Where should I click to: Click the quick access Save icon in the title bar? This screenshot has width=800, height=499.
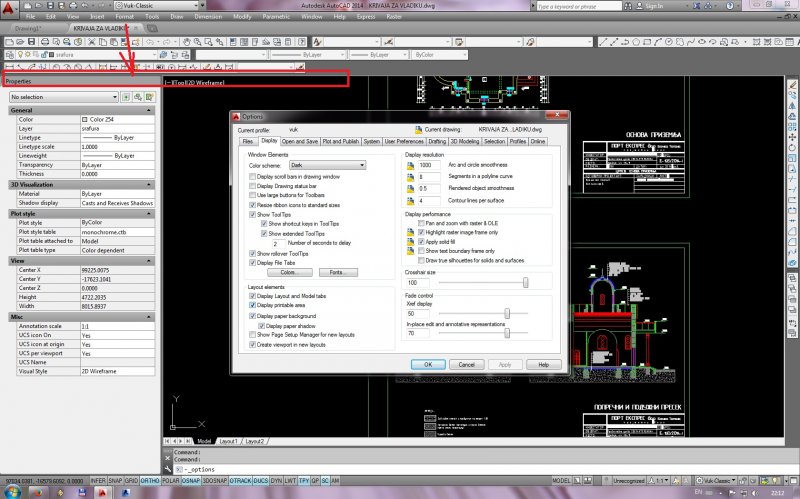tap(50, 6)
